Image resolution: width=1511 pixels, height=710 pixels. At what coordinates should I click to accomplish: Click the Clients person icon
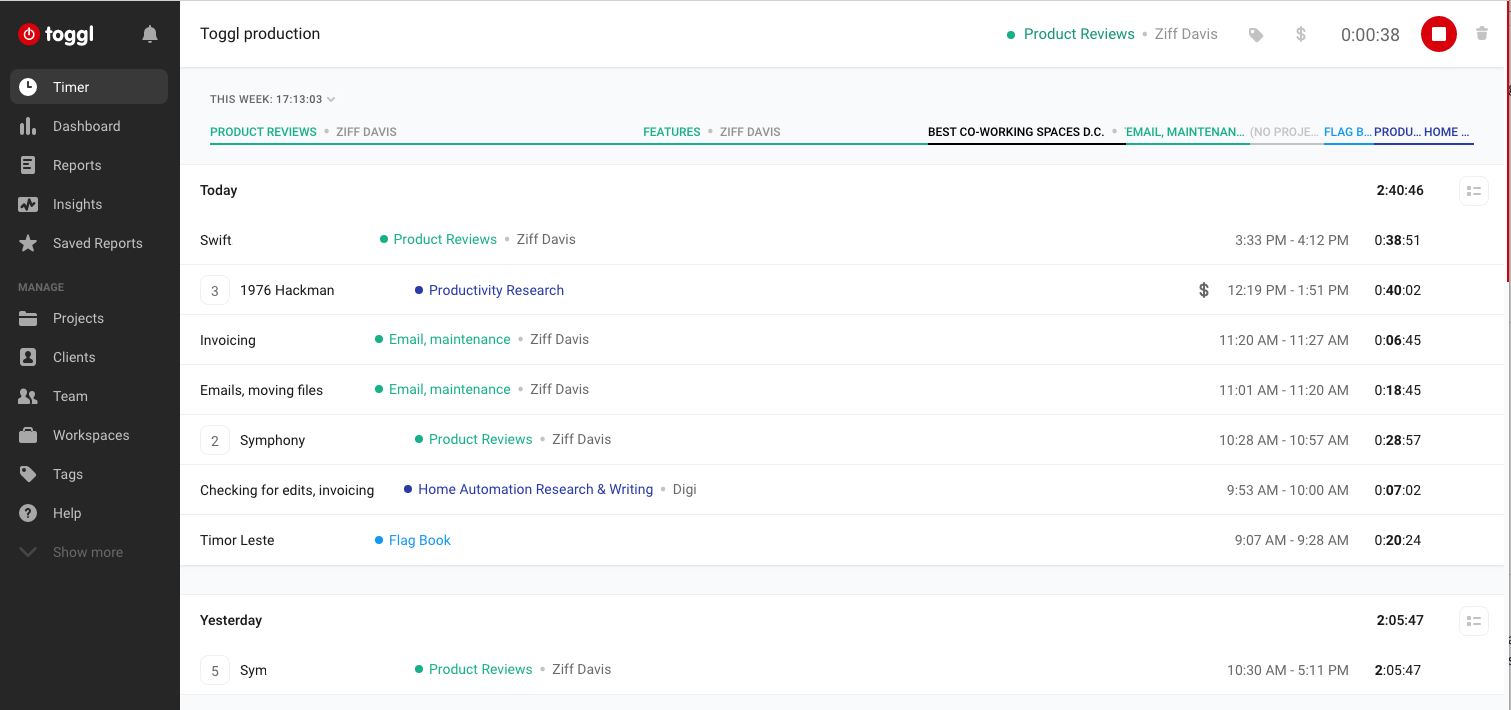[28, 357]
